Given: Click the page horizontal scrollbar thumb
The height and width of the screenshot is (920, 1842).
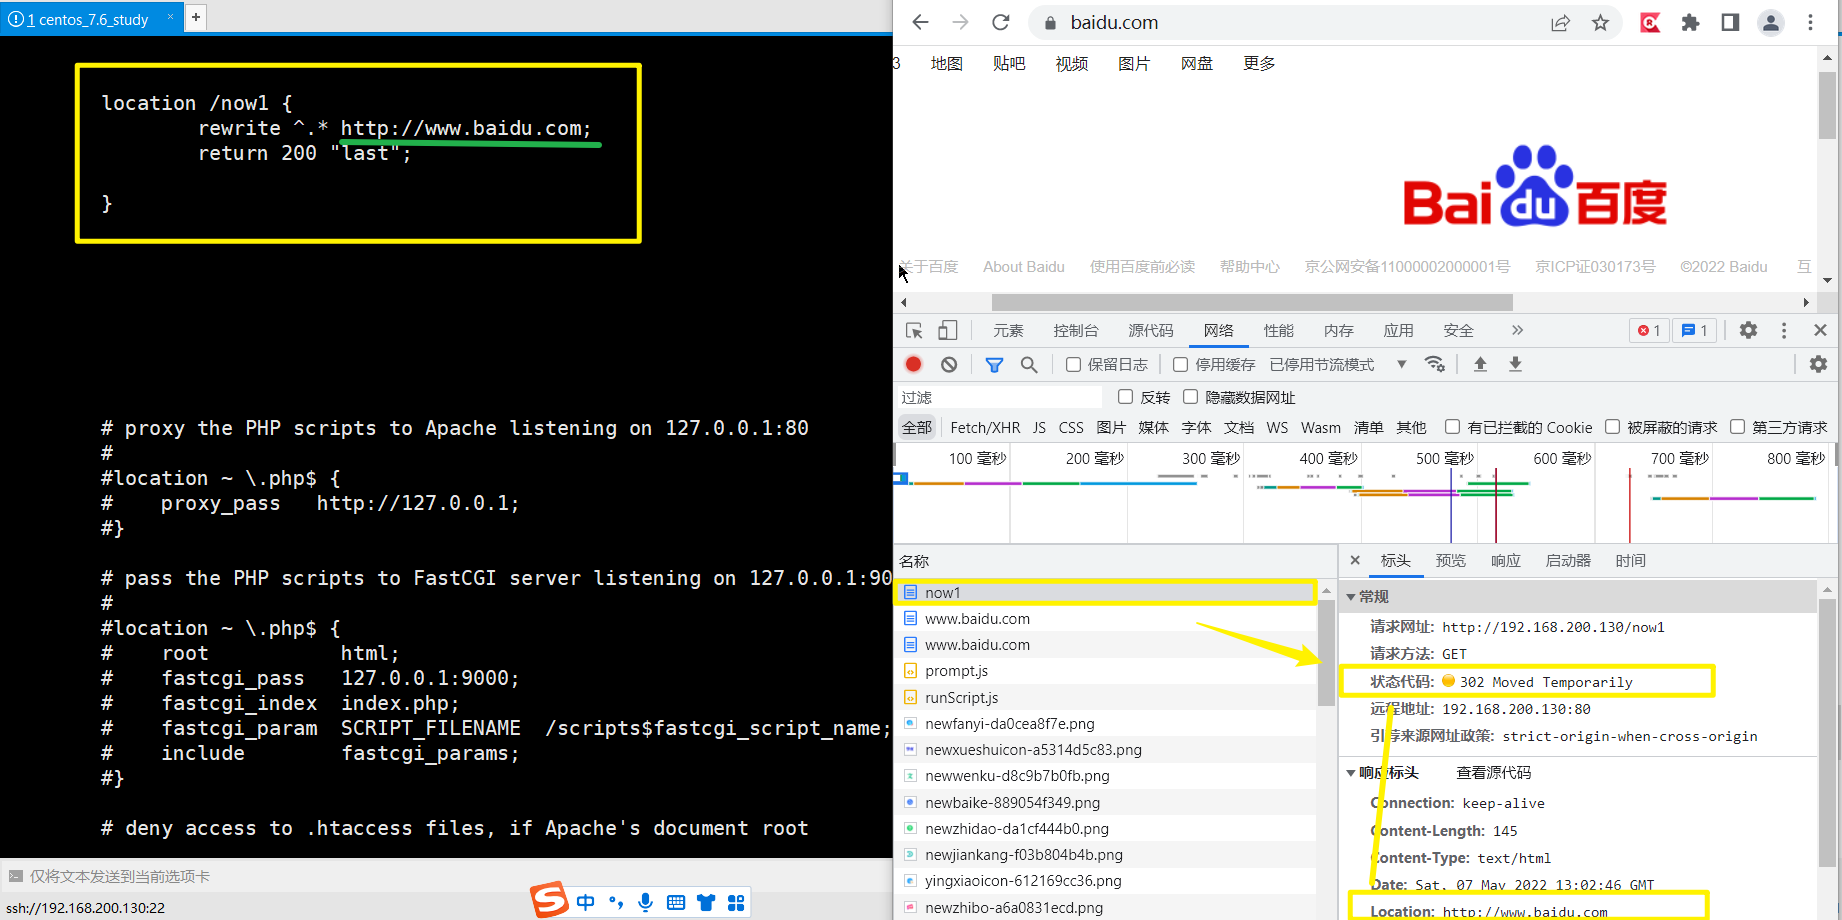Looking at the screenshot, I should click(1252, 302).
